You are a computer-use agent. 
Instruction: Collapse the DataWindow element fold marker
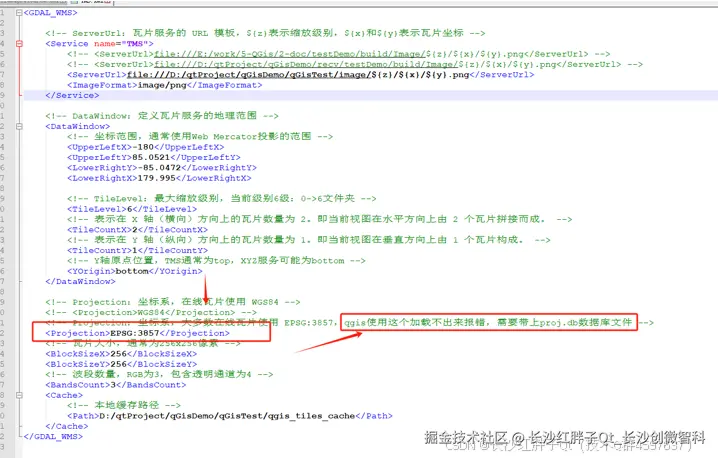point(19,126)
